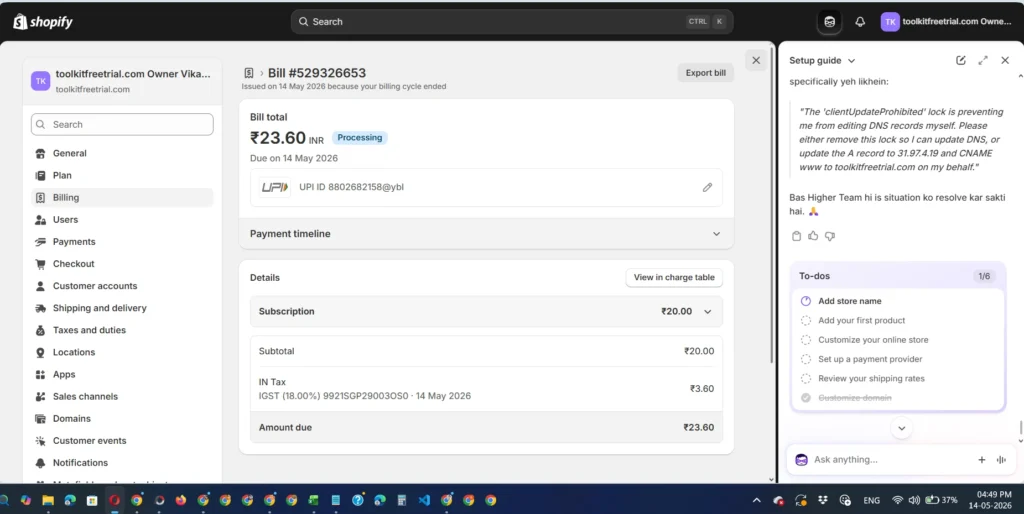Viewport: 1024px width, 514px height.
Task: Expand the Subscription ₹20.00 row
Action: pyautogui.click(x=486, y=312)
